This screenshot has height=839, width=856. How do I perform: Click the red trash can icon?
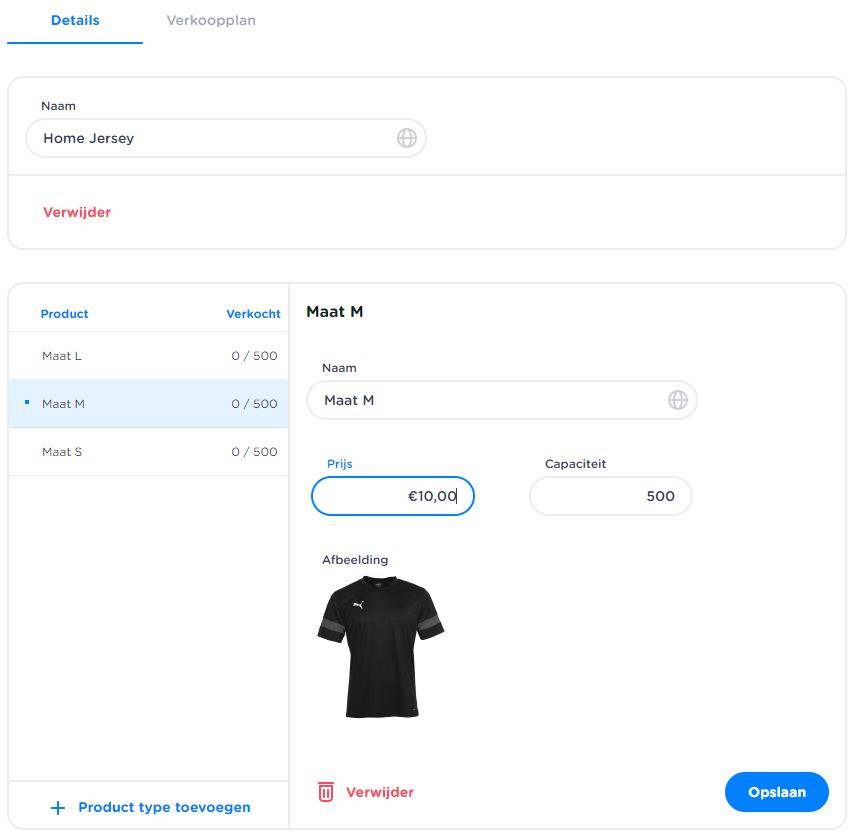326,792
